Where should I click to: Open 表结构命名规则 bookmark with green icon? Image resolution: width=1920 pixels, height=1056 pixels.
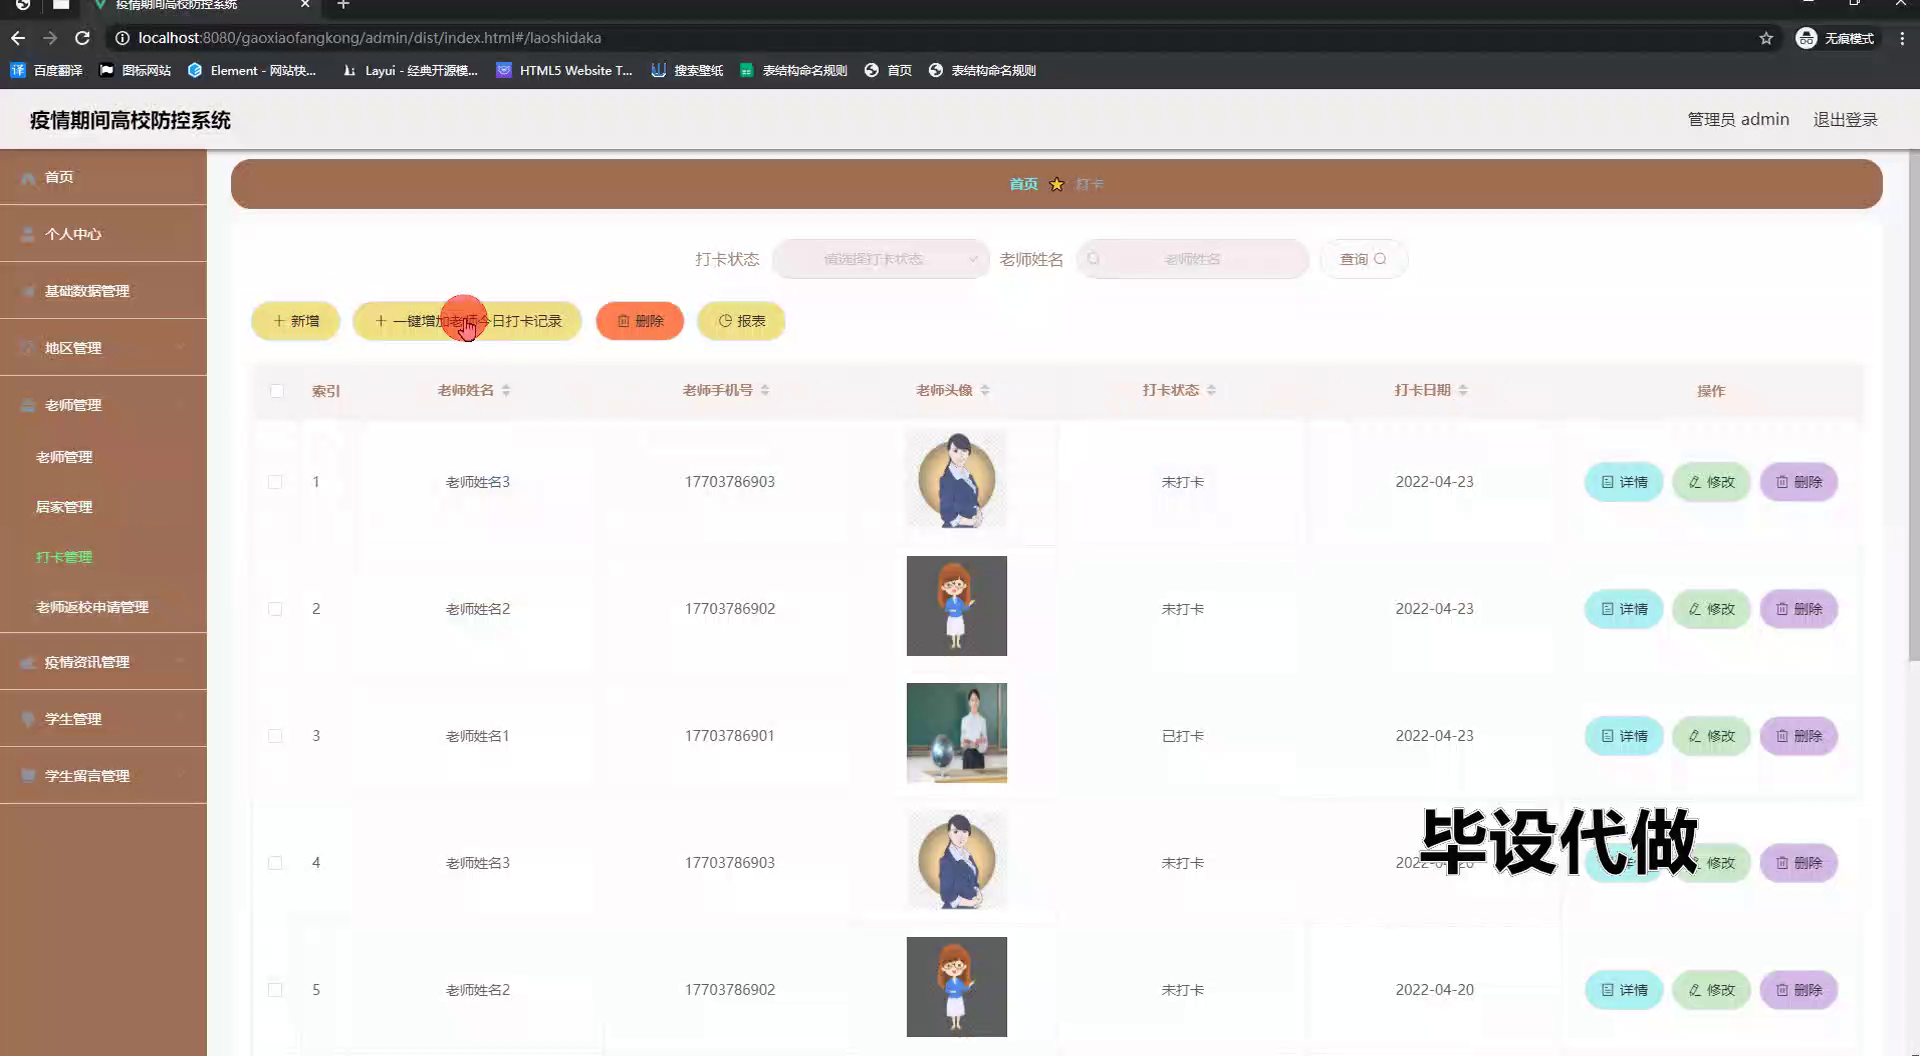(x=794, y=70)
